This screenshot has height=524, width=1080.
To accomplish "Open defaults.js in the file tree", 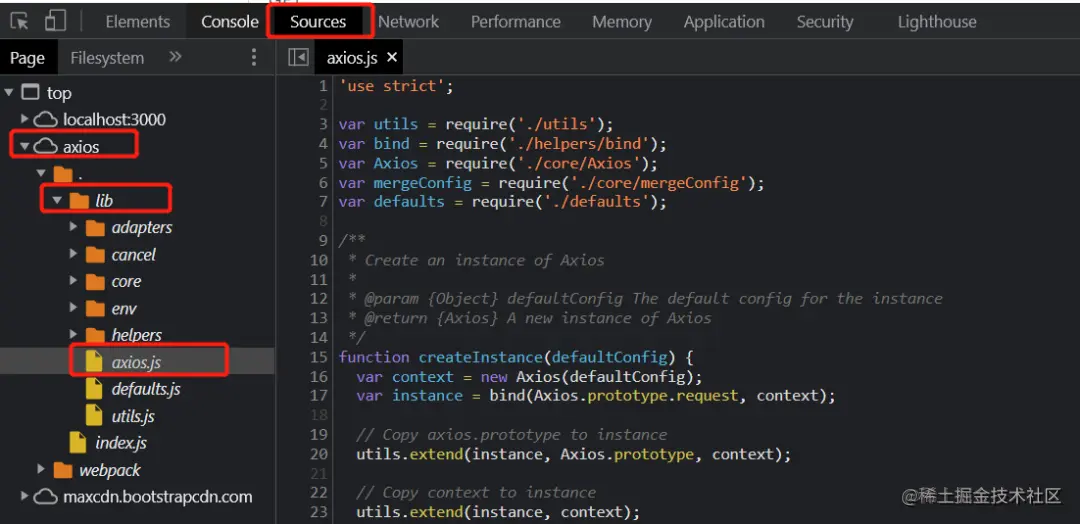I will (145, 389).
